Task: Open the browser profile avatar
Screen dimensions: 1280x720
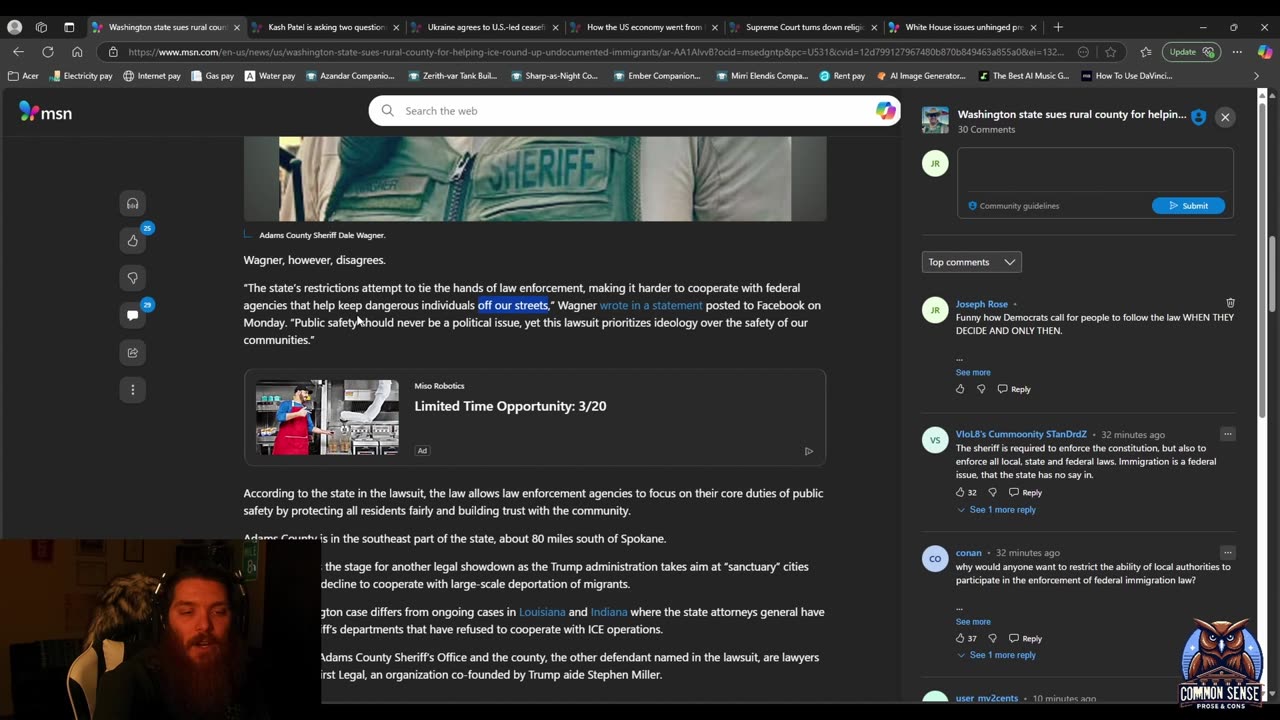Action: (x=14, y=27)
